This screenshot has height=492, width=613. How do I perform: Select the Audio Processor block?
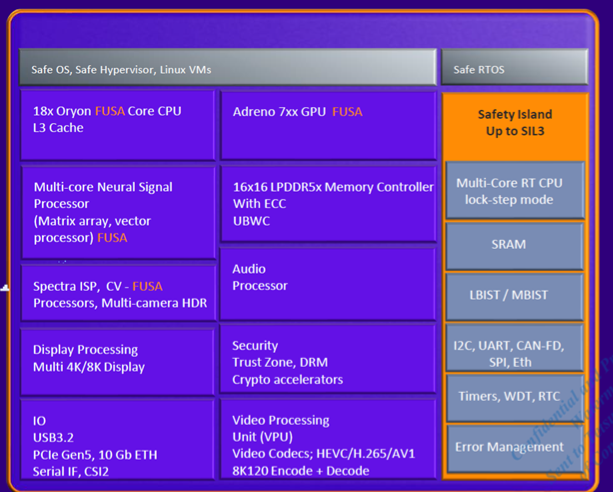point(328,284)
